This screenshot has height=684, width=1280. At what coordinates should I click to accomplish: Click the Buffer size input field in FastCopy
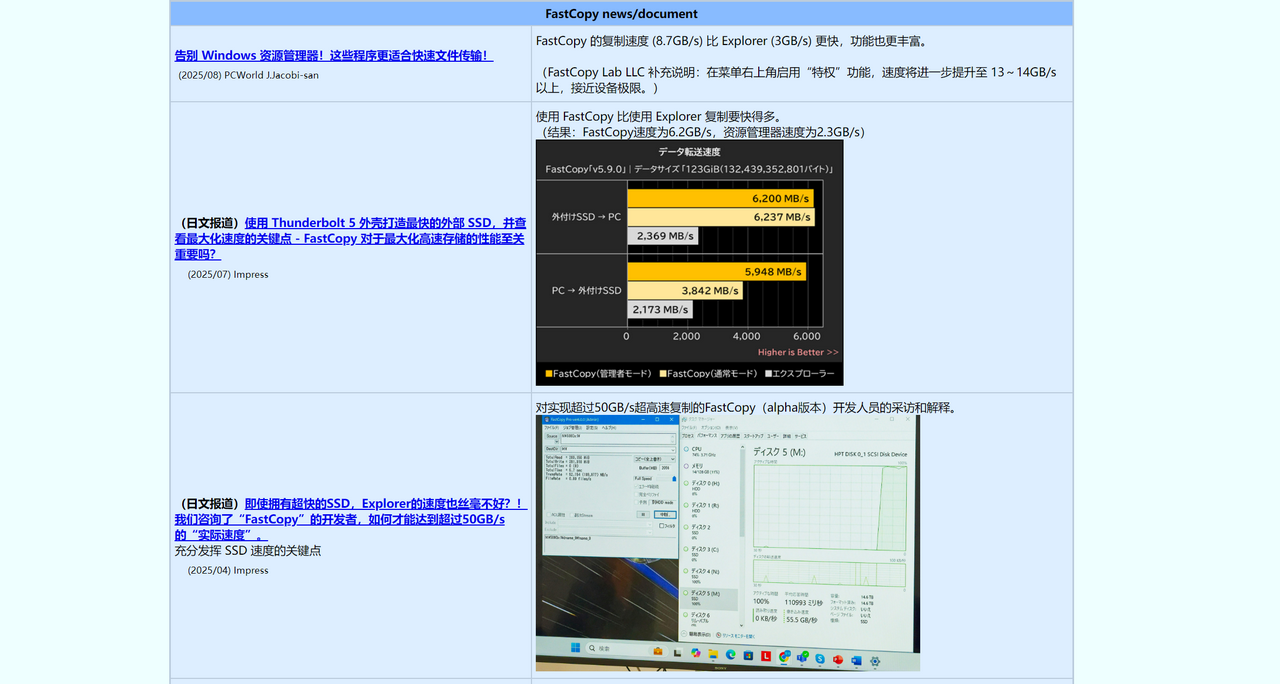[665, 468]
